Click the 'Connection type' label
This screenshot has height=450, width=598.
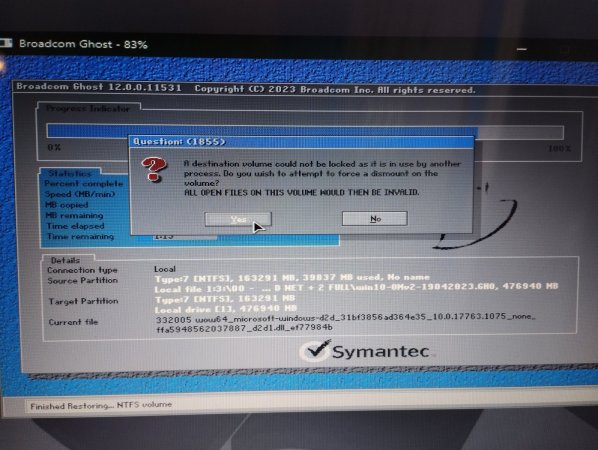(82, 270)
